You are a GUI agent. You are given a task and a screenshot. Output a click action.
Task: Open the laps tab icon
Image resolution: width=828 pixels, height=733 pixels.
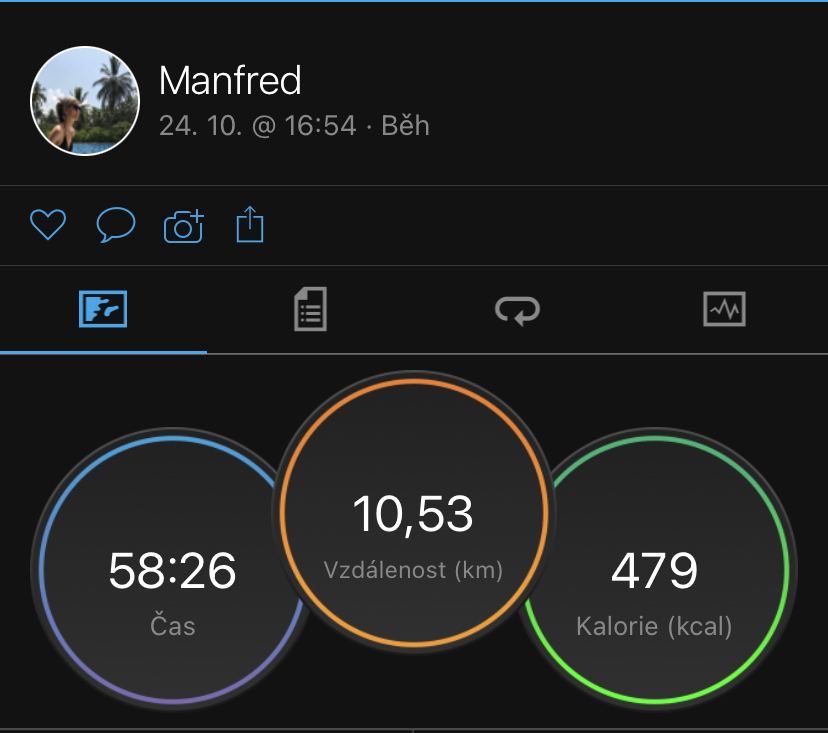tap(518, 310)
